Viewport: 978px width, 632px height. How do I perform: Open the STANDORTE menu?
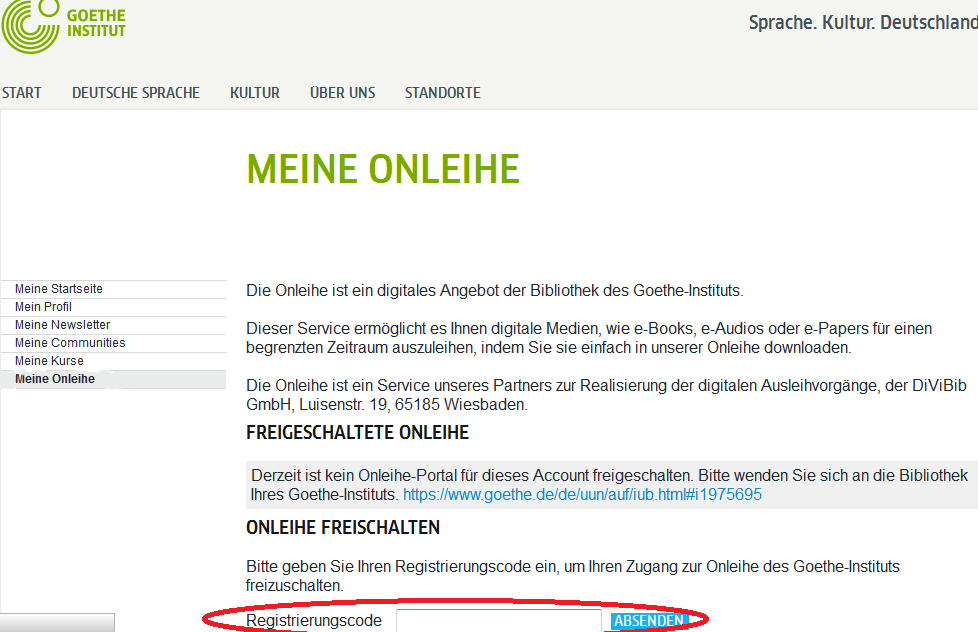(x=443, y=93)
